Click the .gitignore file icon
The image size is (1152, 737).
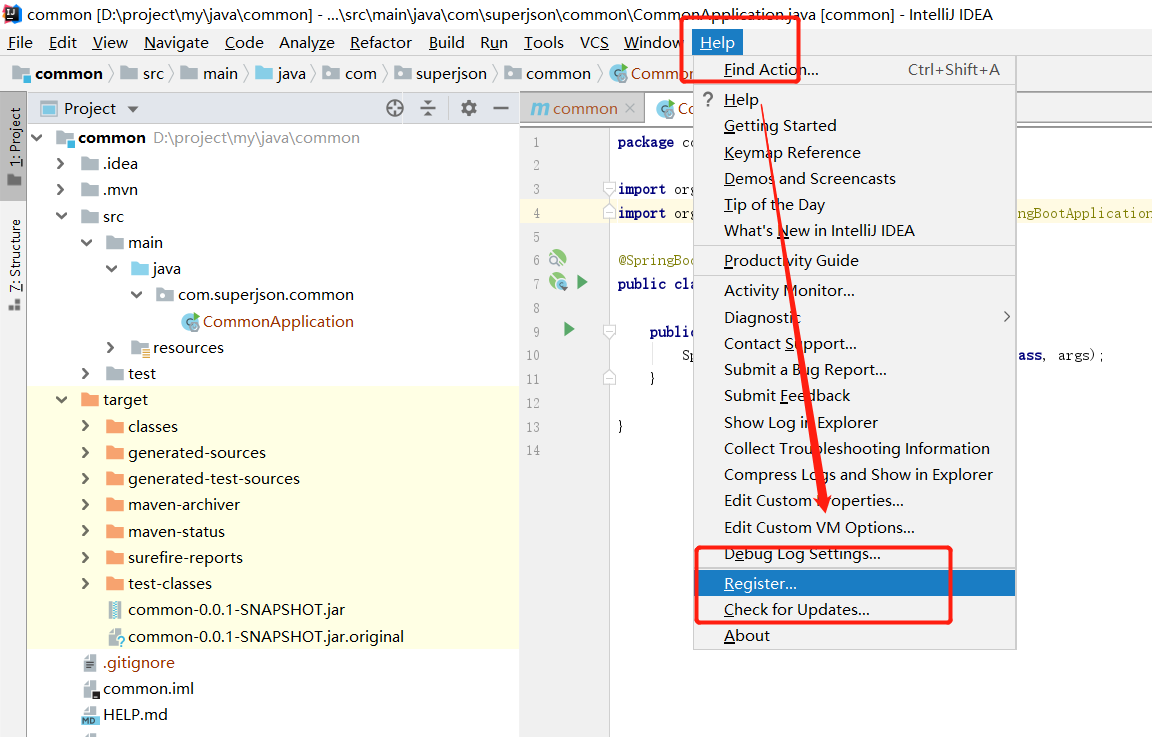point(90,663)
